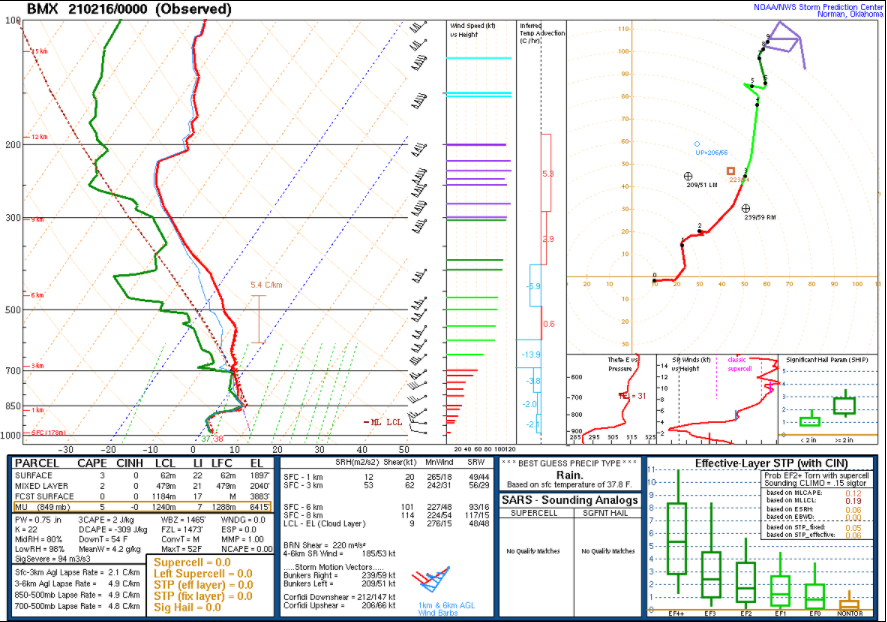This screenshot has width=887, height=622.
Task: Click the title 'BMX 210216/0000 (Observed)'
Action: coord(130,9)
